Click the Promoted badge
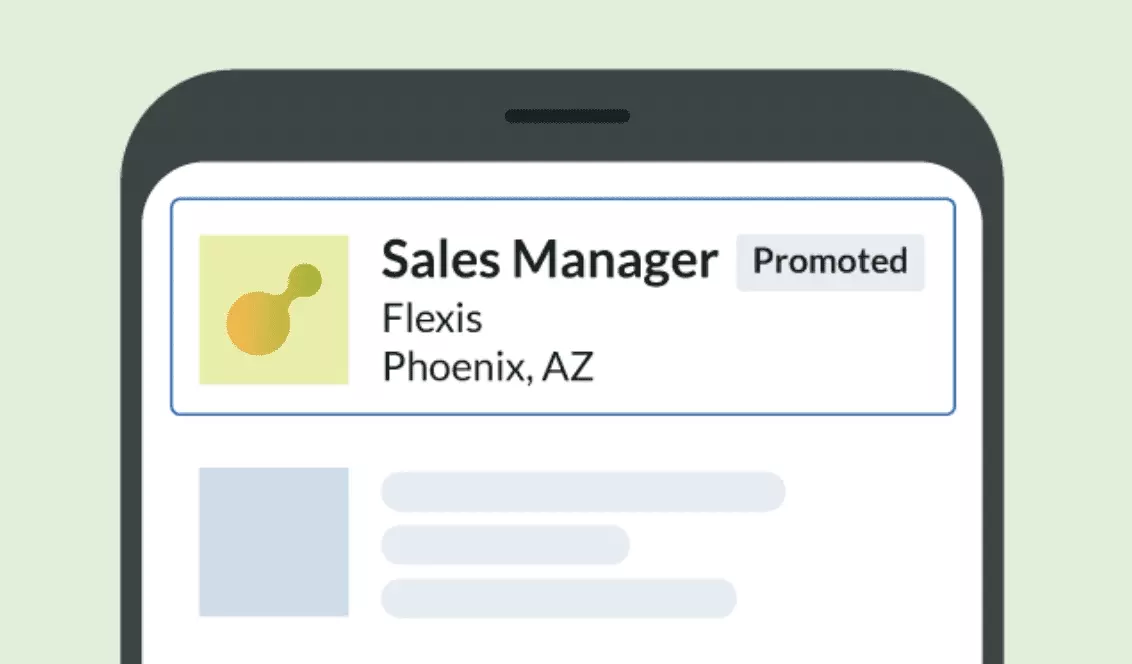Image resolution: width=1132 pixels, height=664 pixels. [830, 262]
